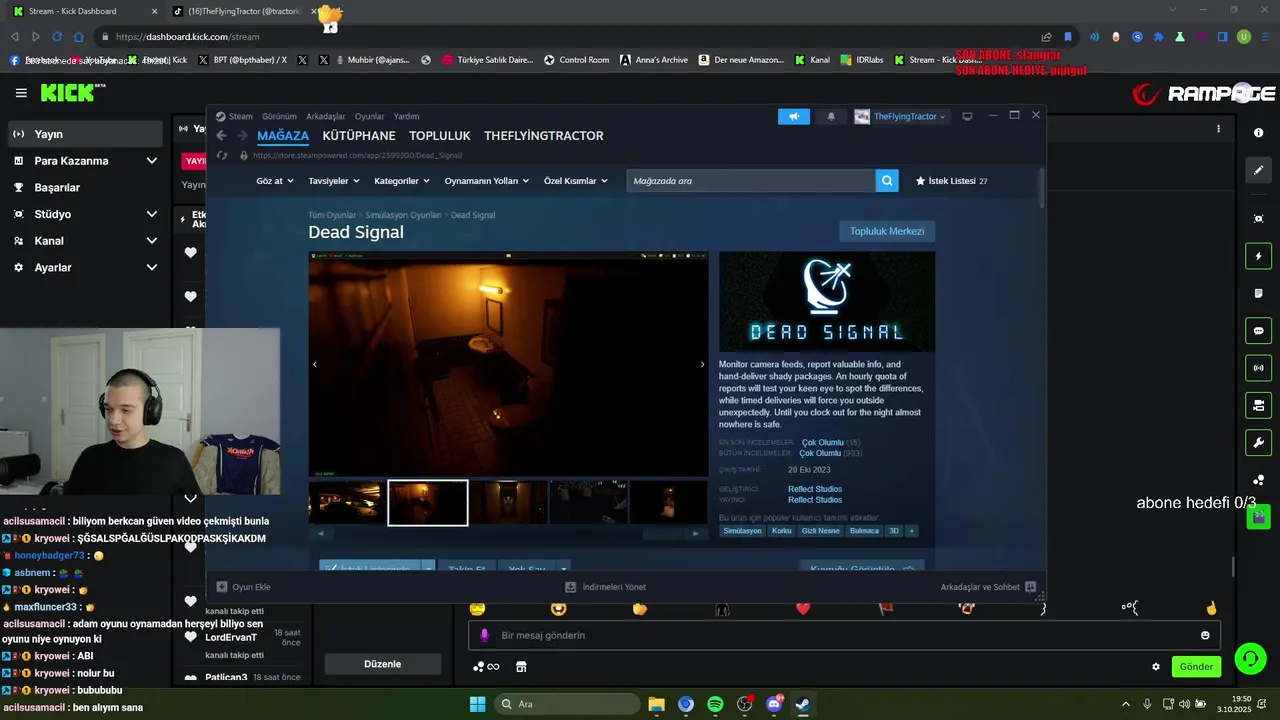This screenshot has width=1280, height=720.
Task: Go back in the Steam window
Action: [222, 136]
